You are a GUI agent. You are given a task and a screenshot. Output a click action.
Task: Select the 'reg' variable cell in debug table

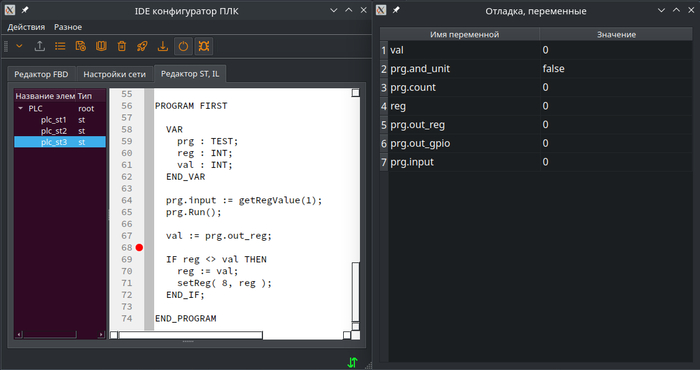pos(464,106)
